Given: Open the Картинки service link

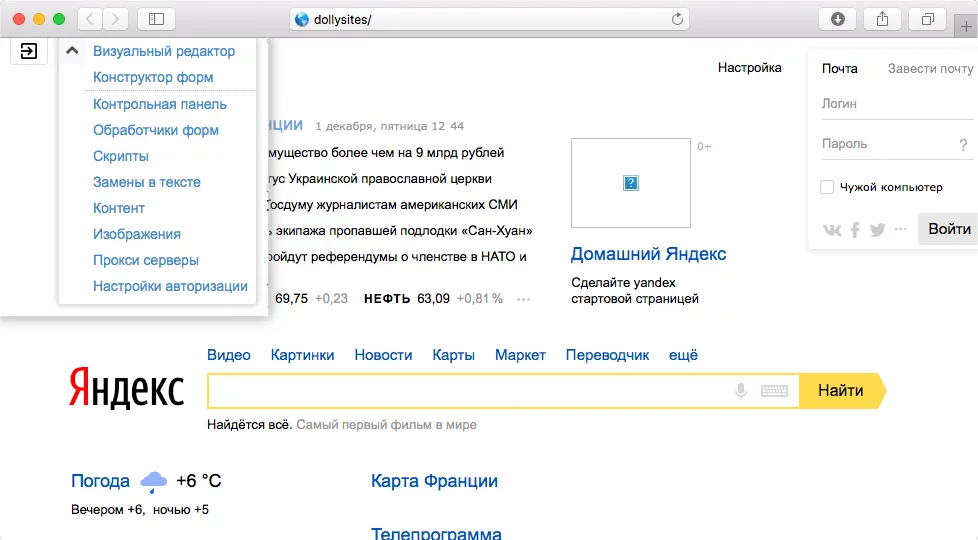Looking at the screenshot, I should click(303, 355).
